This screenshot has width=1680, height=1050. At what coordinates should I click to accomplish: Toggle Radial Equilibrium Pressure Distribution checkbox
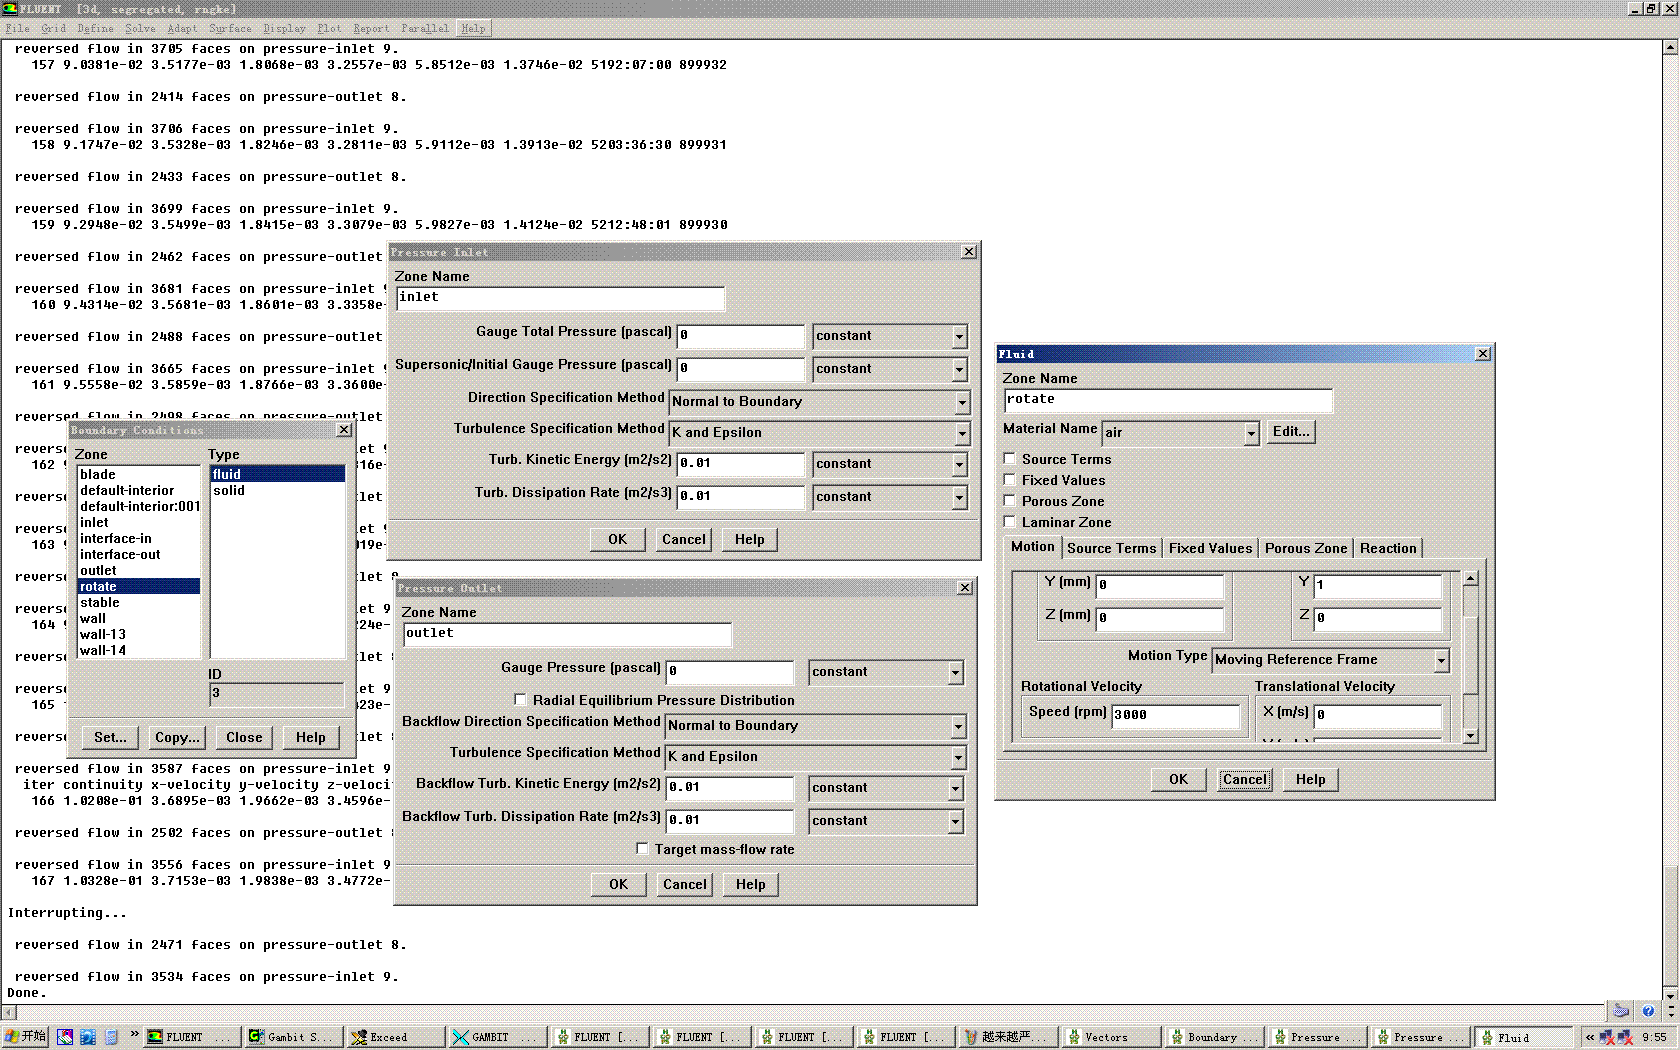520,700
